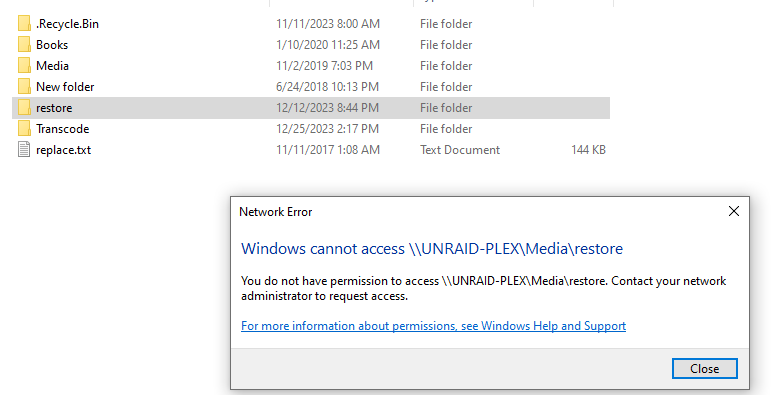Click the Network Error dialog title
Viewport: 778px width, 395px height.
275,212
